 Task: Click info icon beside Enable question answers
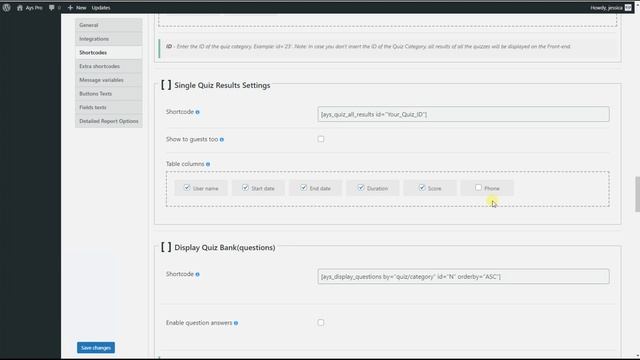tap(236, 323)
